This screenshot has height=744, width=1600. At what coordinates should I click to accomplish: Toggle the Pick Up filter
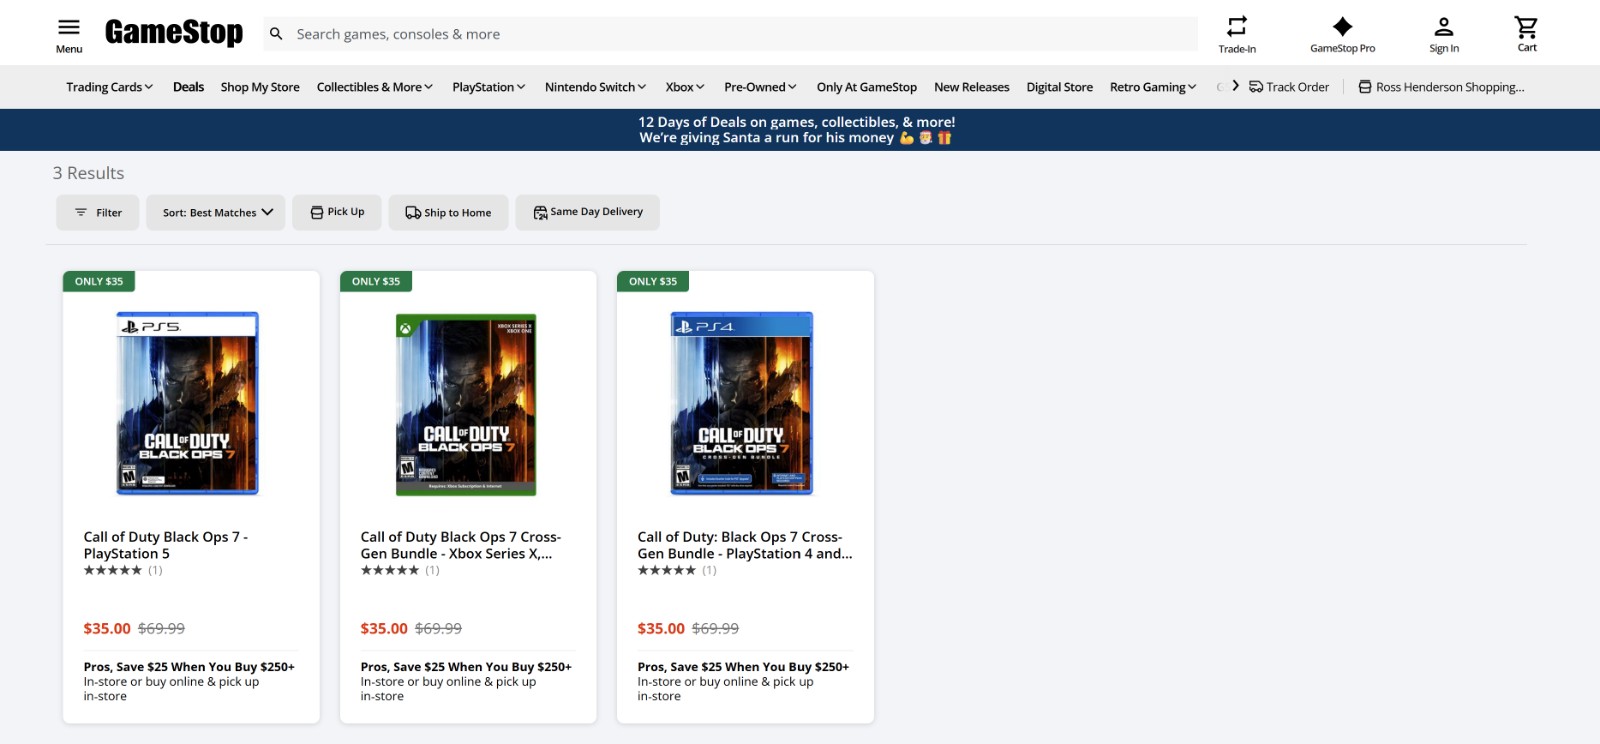coord(337,212)
